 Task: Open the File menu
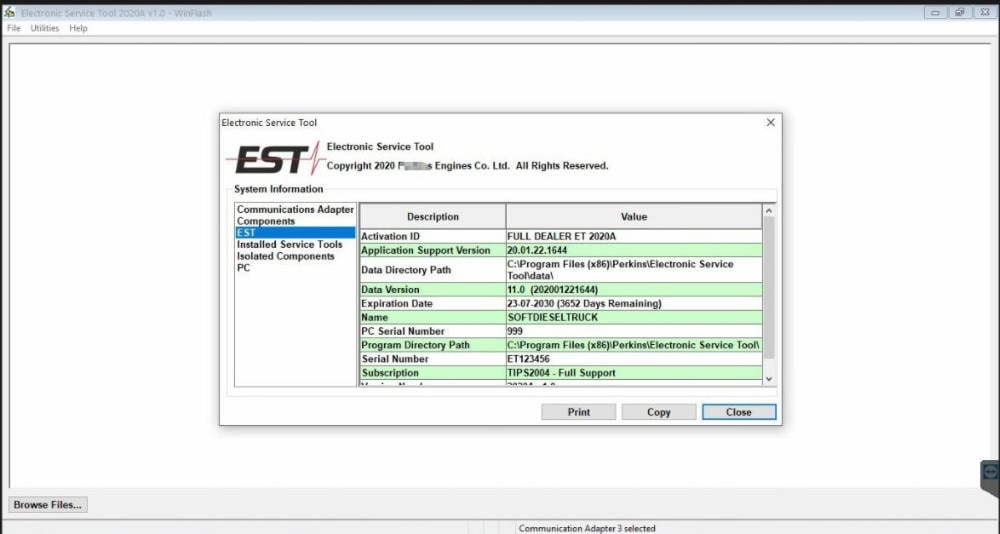pyautogui.click(x=13, y=28)
